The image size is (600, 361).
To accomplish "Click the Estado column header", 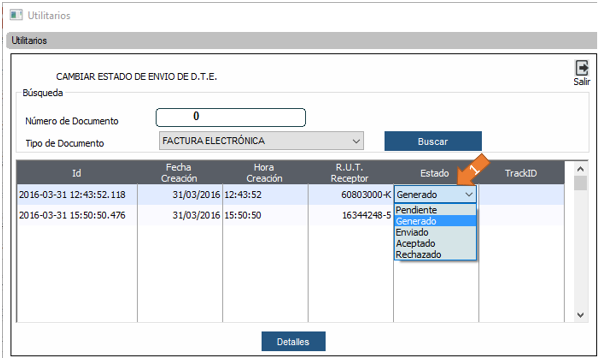I will 435,173.
